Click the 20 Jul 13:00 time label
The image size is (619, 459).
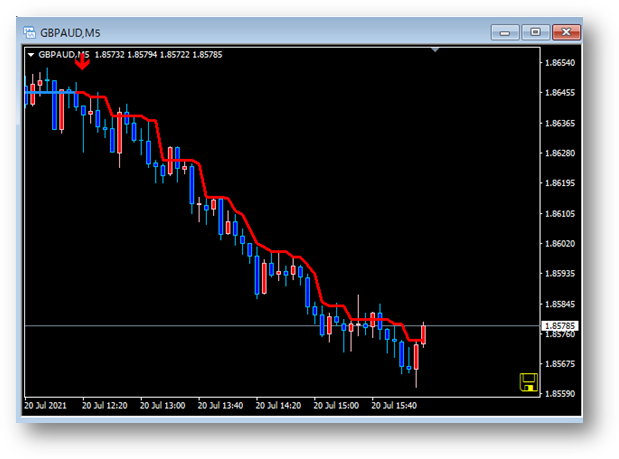(x=162, y=406)
